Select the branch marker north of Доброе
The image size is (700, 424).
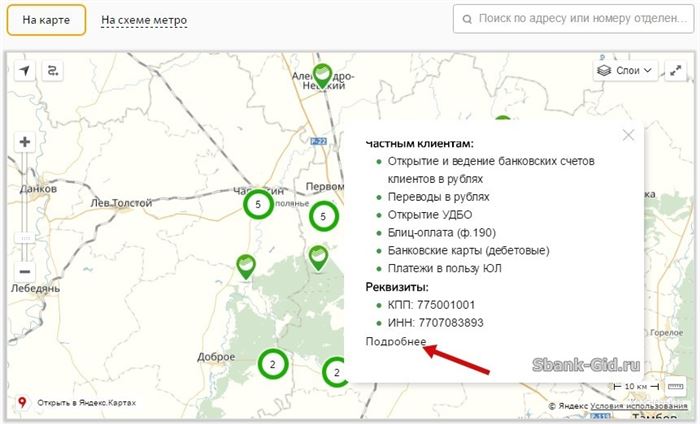point(246,267)
